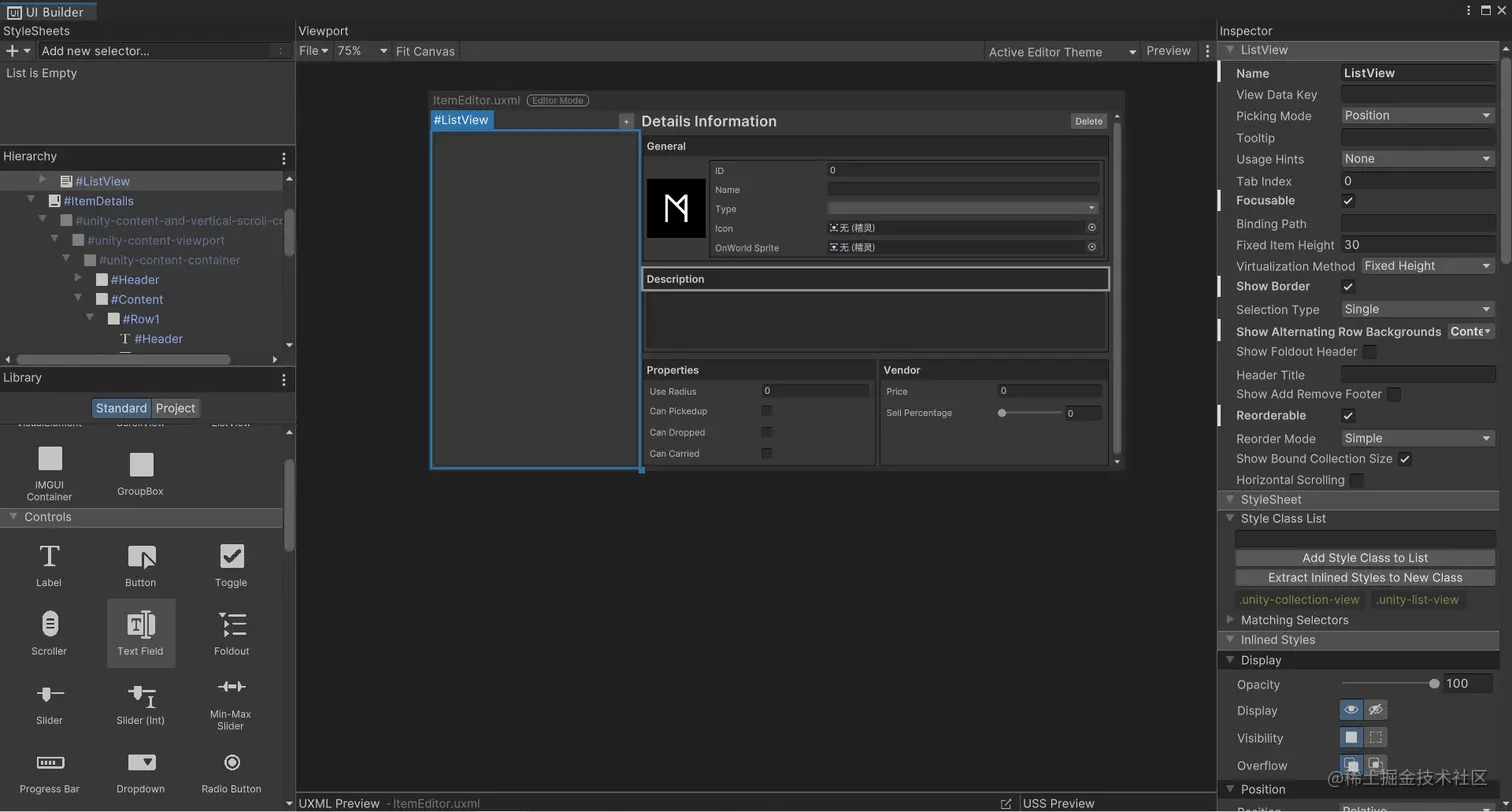
Task: Open the Selection Type dropdown
Action: [x=1417, y=310]
